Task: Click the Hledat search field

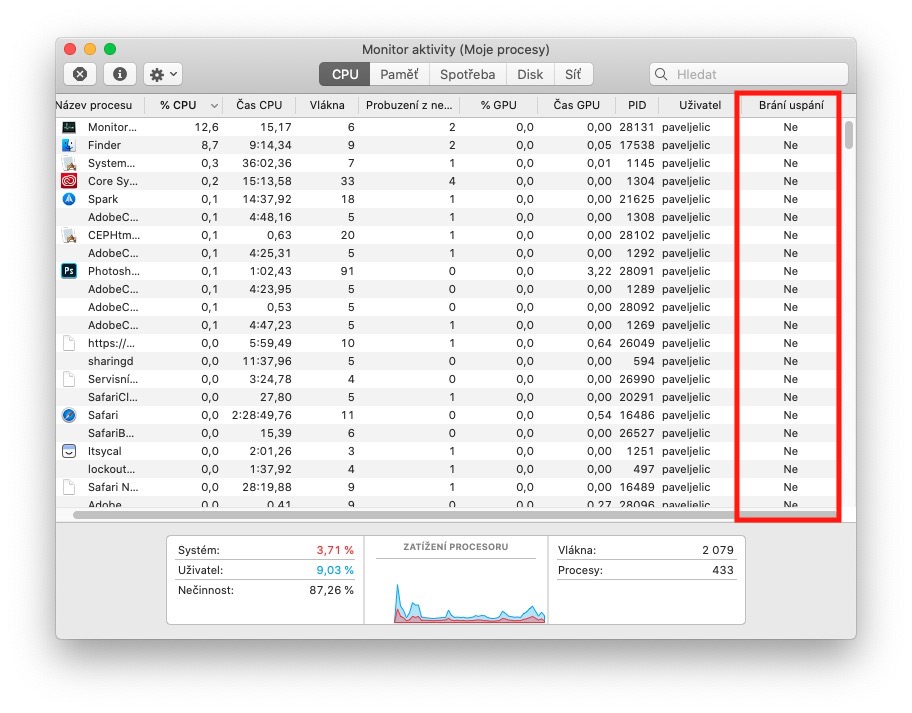Action: click(x=749, y=74)
